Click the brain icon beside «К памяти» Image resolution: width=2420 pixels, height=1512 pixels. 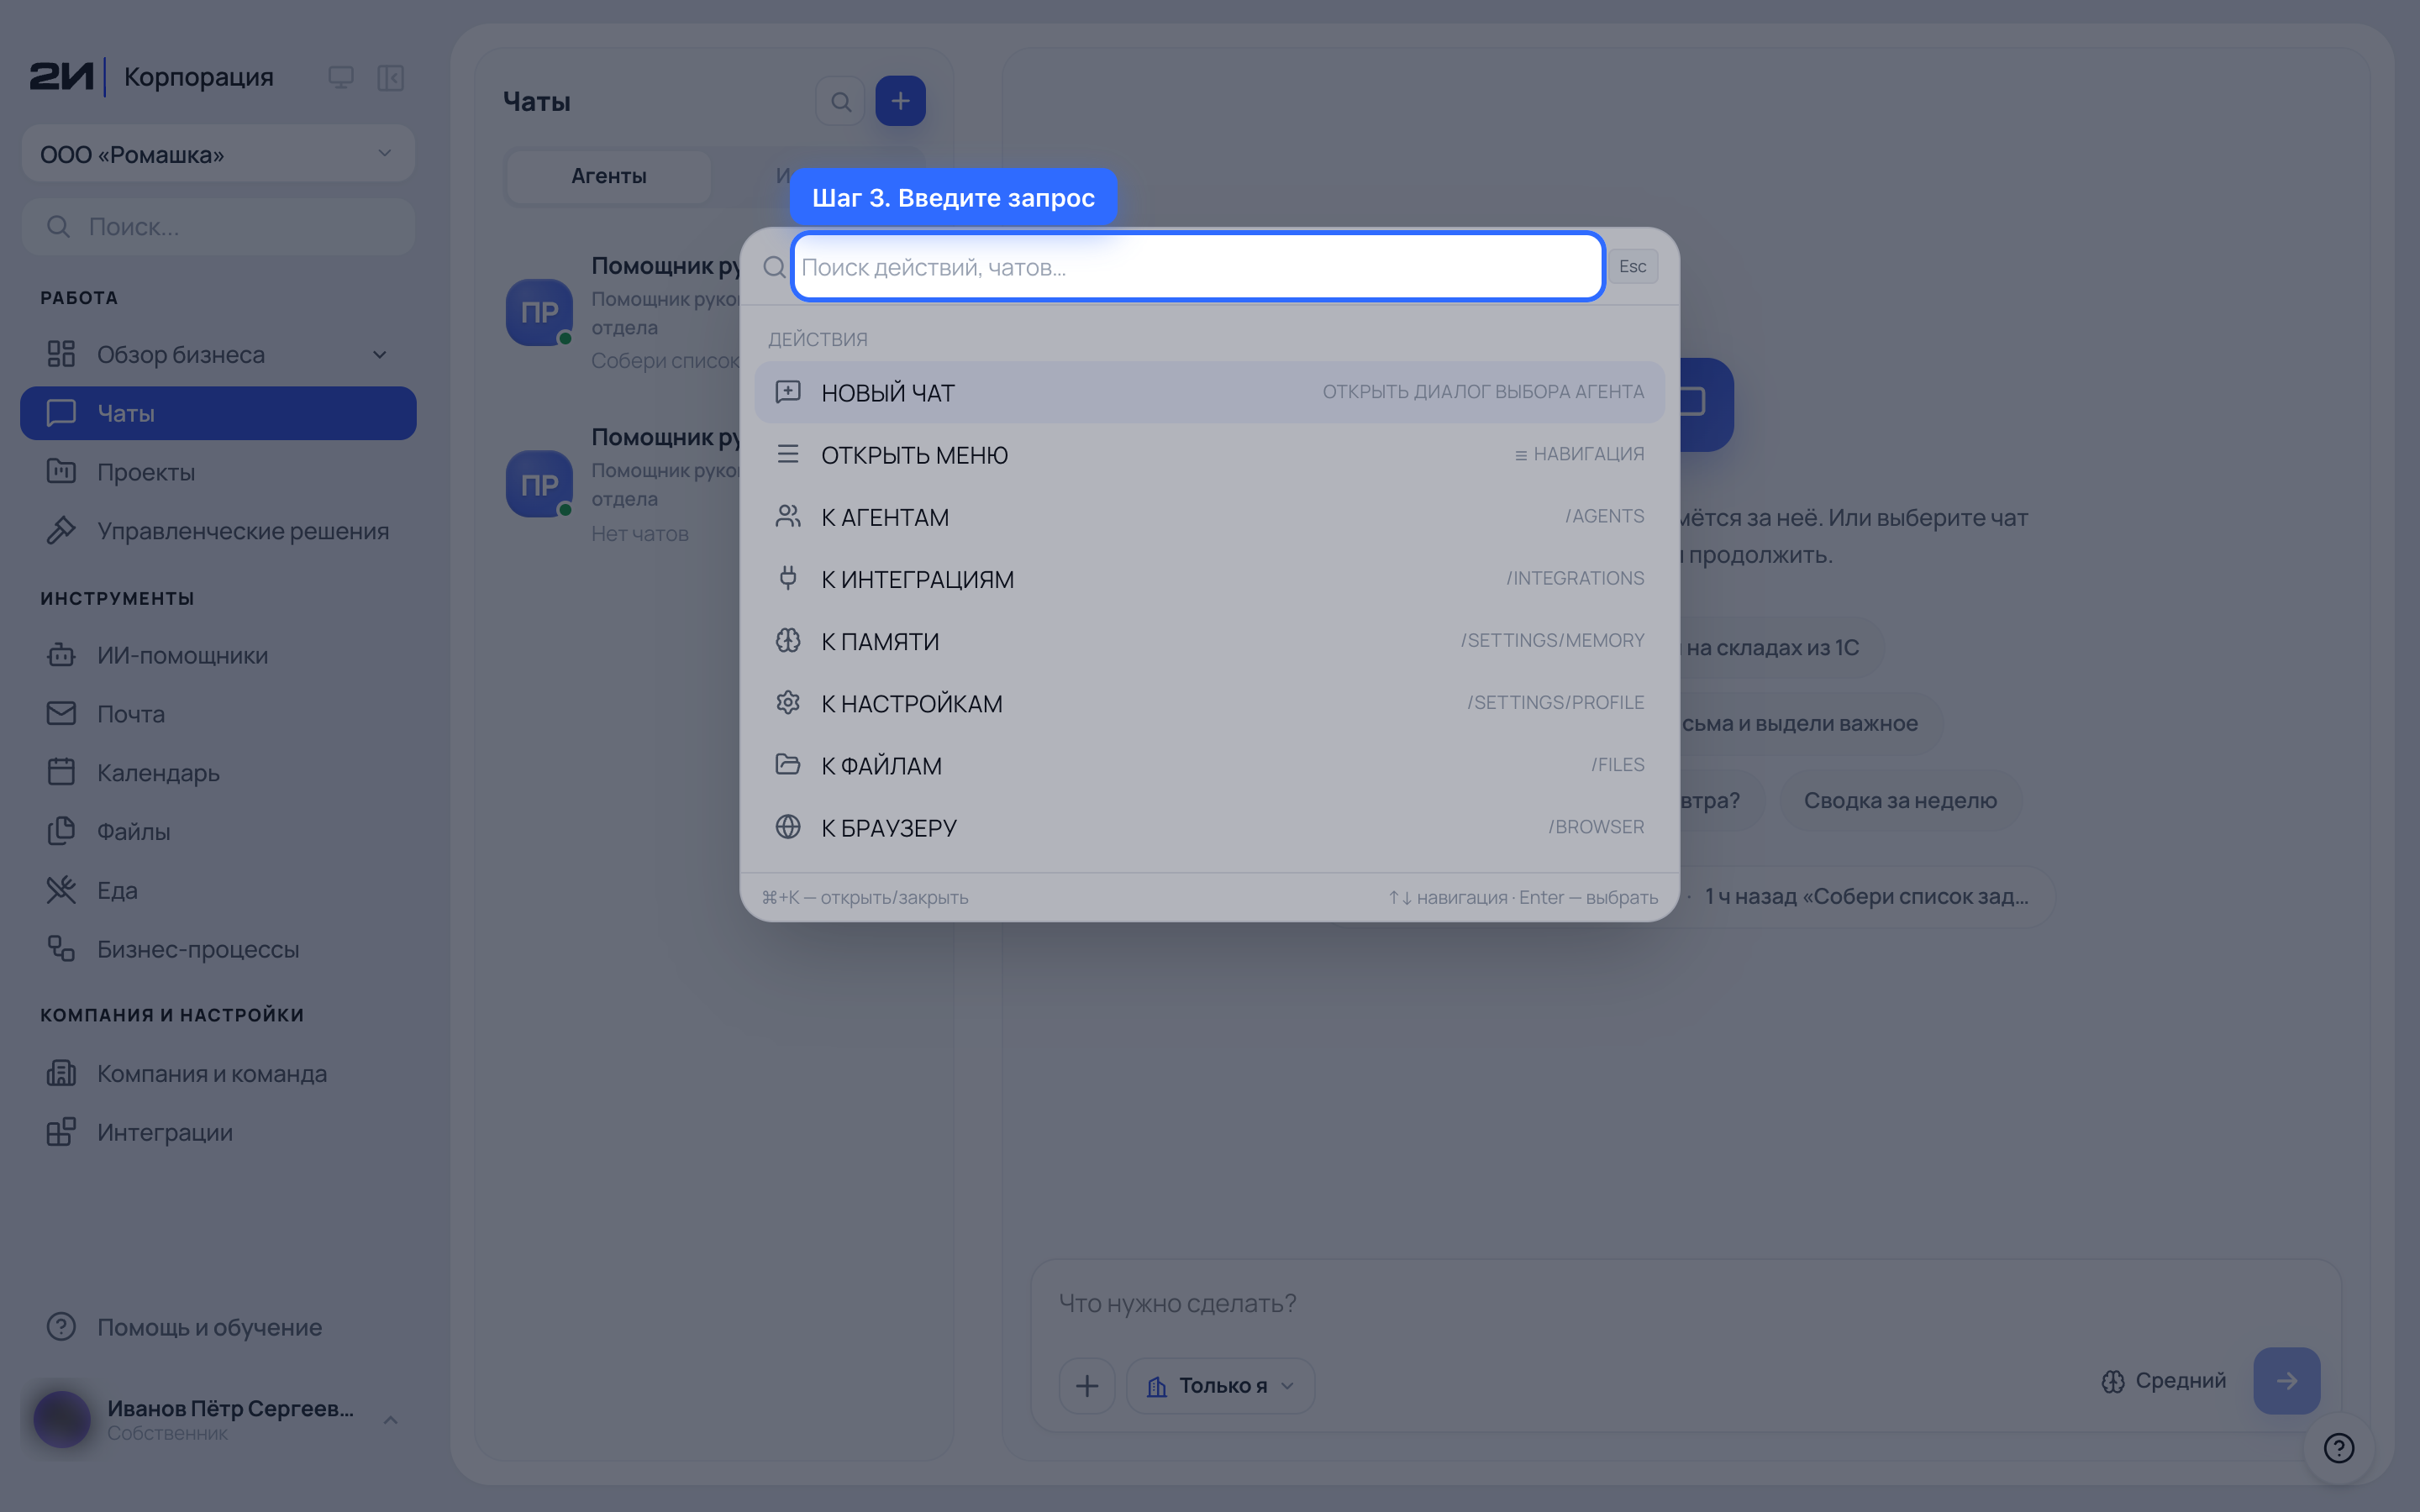pyautogui.click(x=788, y=640)
